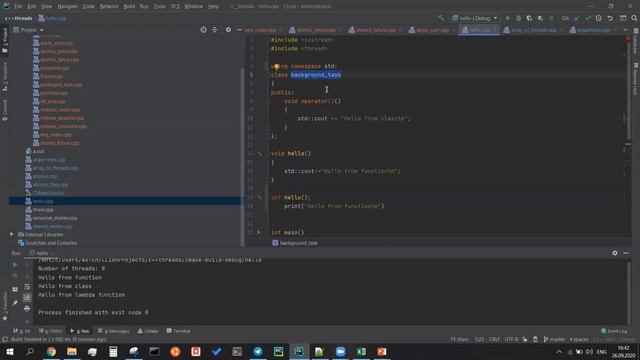The image size is (640, 360).
Task: Show hidden editor tabs chevron
Action: 625,30
